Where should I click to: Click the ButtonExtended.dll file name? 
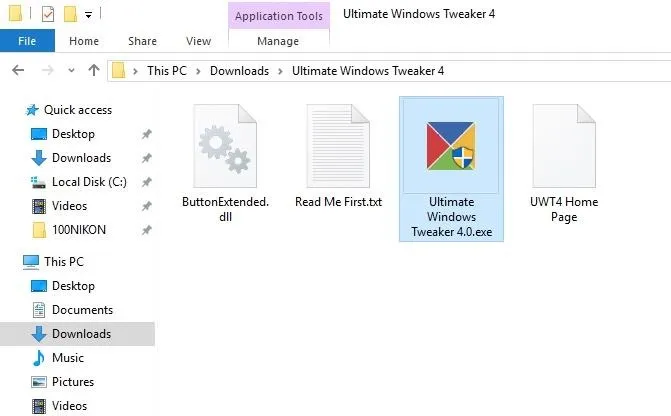[225, 209]
